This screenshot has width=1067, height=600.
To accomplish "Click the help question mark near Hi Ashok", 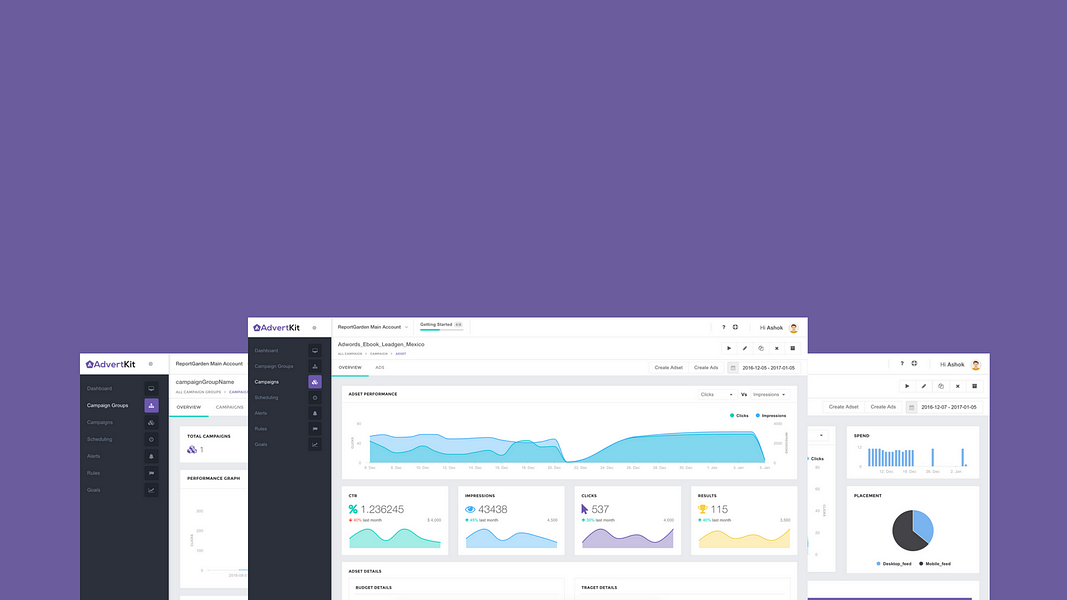I will [x=723, y=327].
